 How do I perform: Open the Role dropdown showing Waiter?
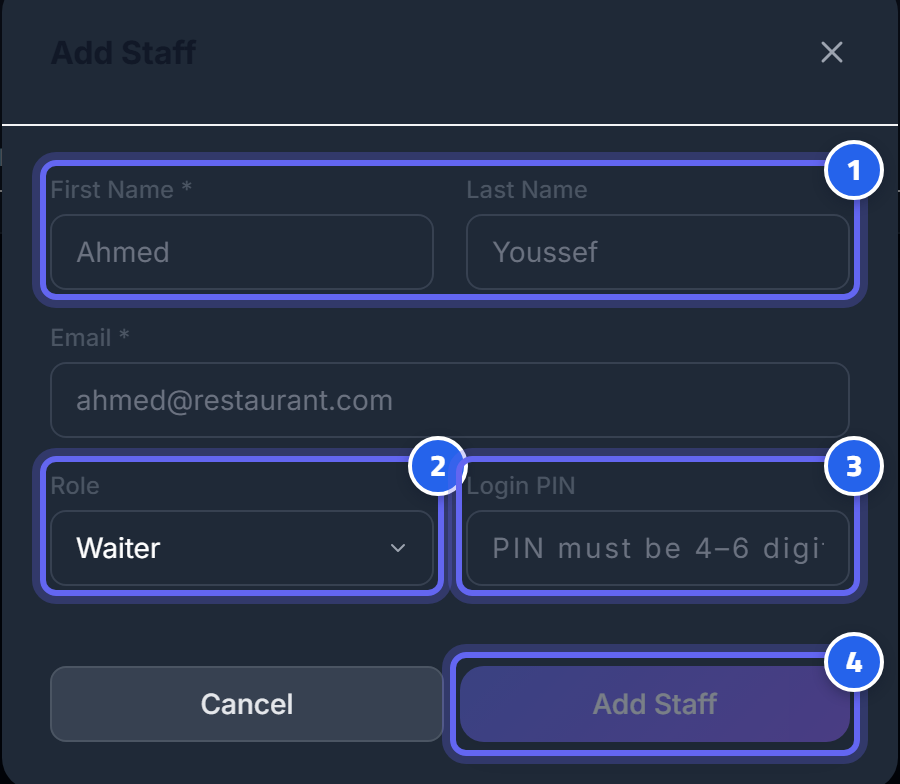pyautogui.click(x=242, y=548)
